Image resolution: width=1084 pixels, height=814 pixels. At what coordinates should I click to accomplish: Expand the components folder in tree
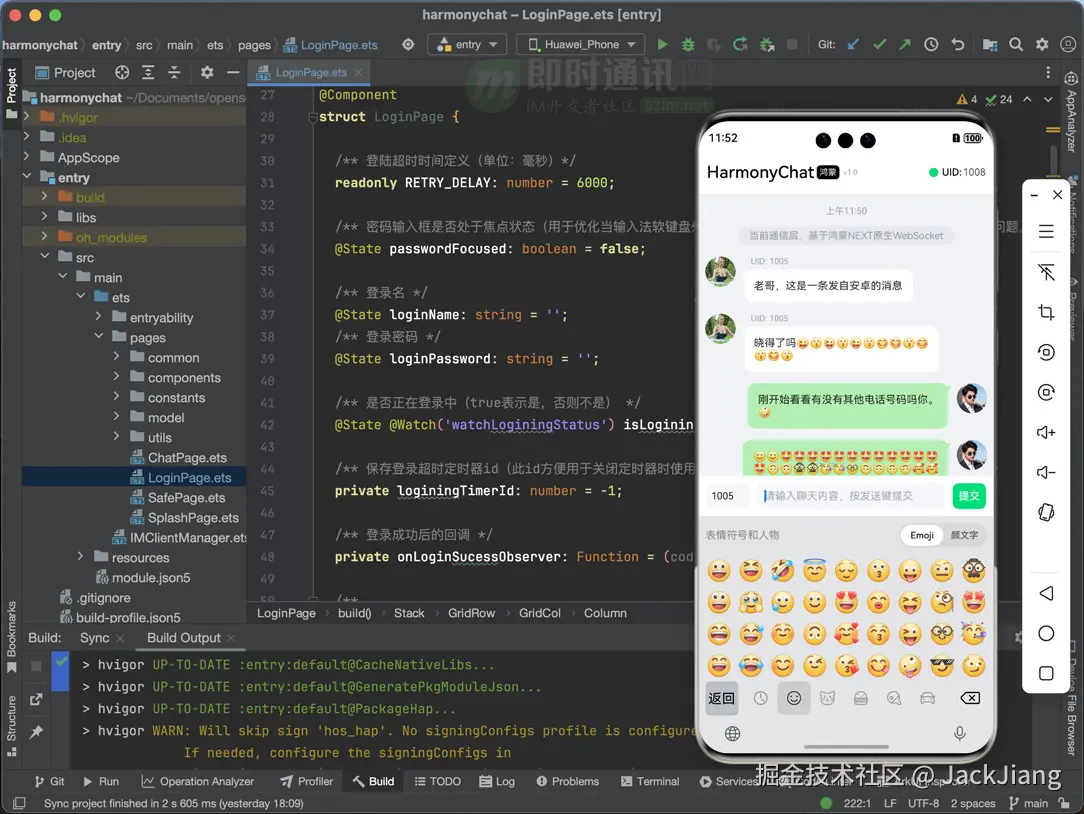pos(117,378)
